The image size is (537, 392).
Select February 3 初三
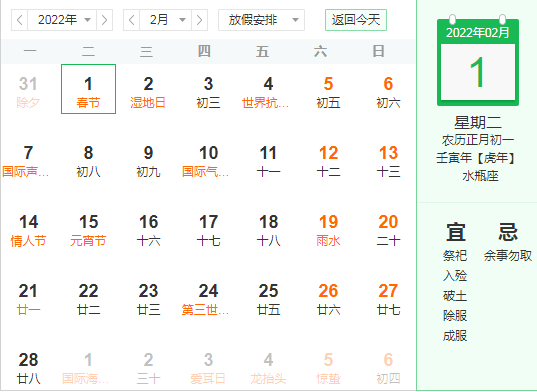[x=208, y=92]
